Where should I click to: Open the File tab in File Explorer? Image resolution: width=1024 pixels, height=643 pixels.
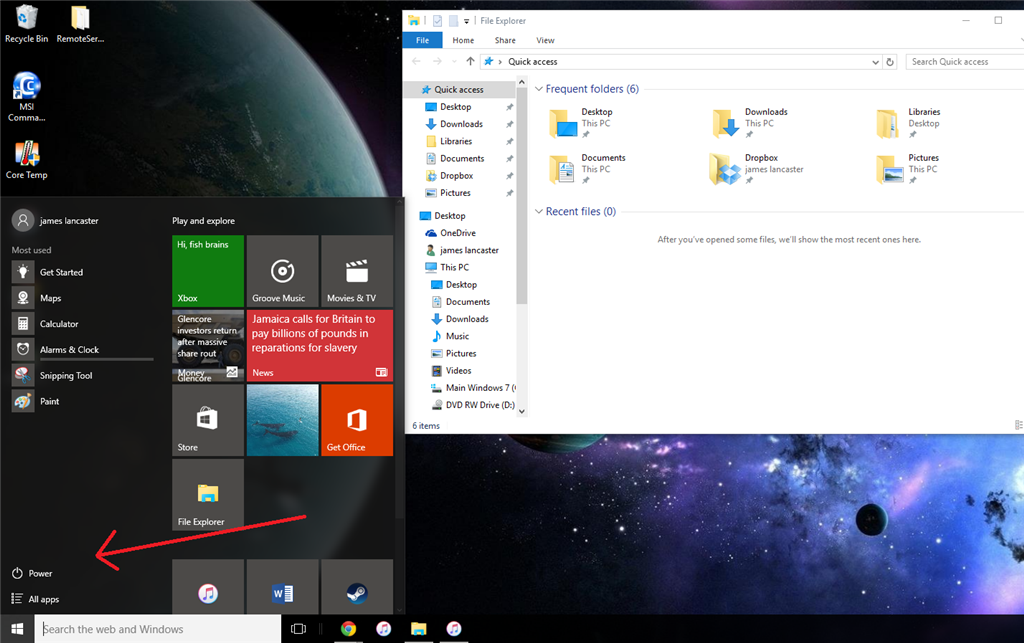point(423,40)
